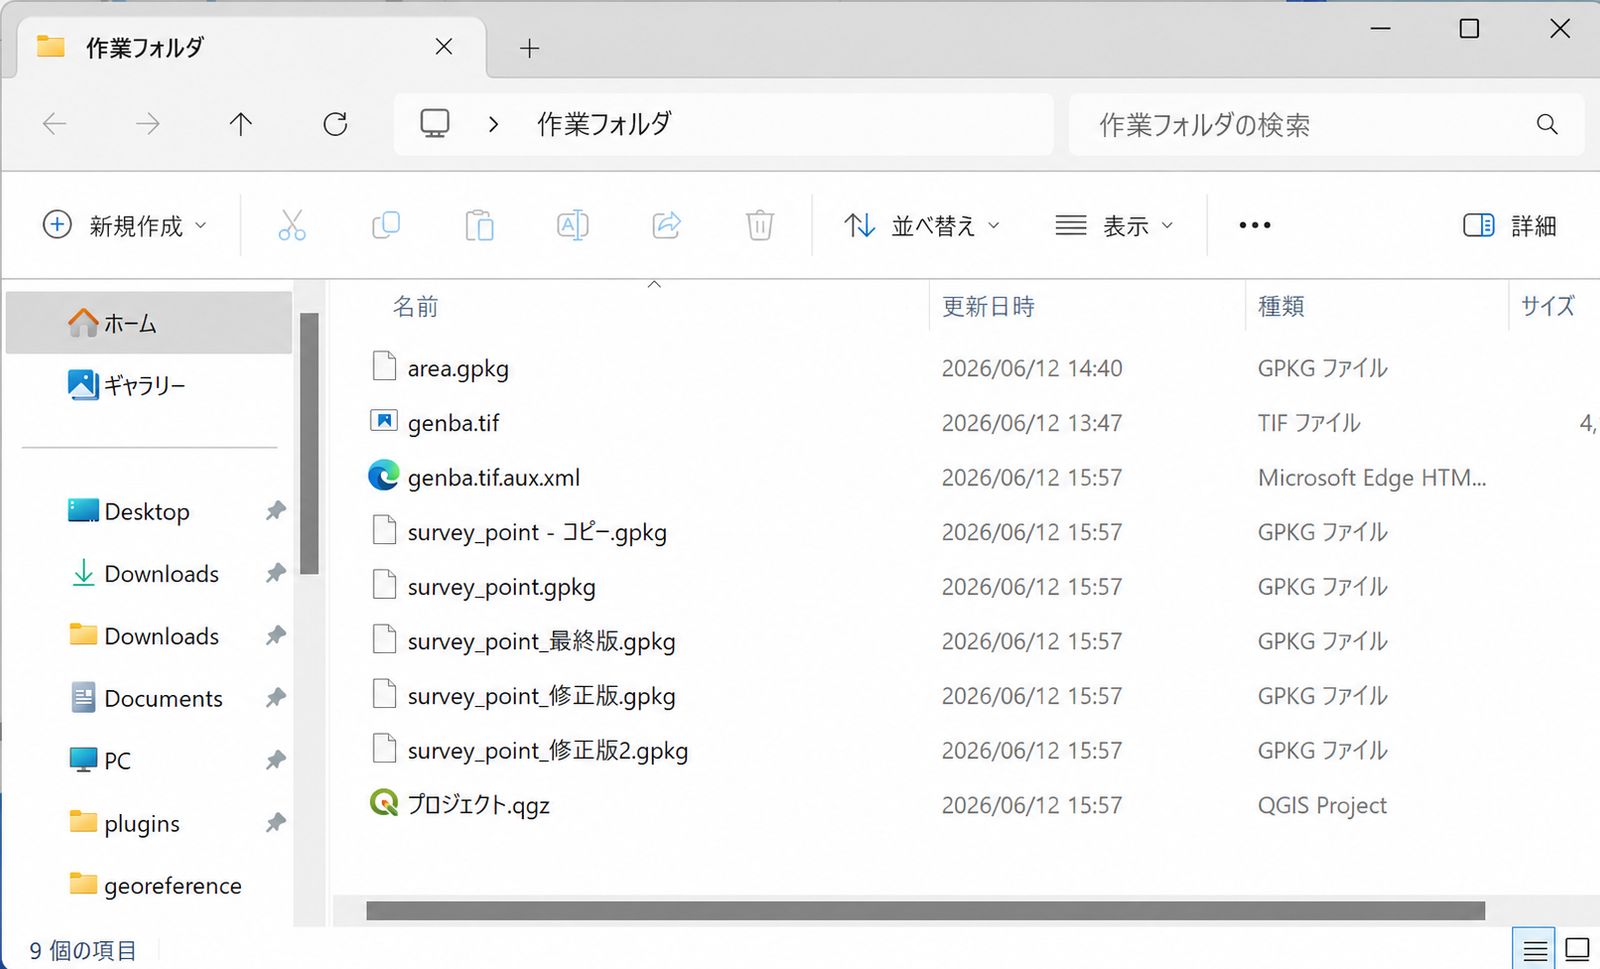Refresh the folder view

click(x=335, y=124)
